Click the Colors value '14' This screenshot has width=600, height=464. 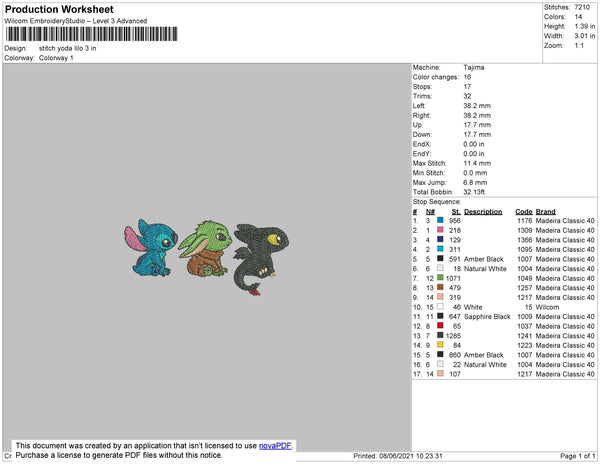[x=578, y=17]
